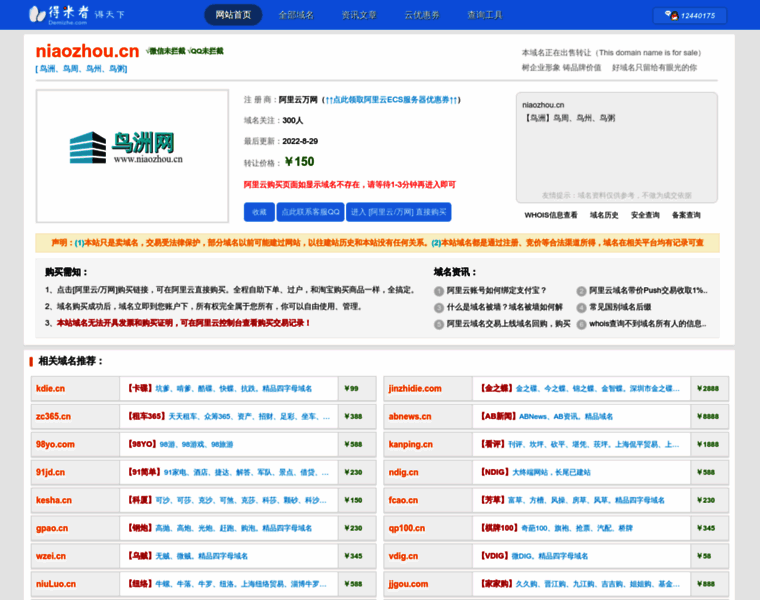This screenshot has height=600, width=760.
Task: Open article 什么是域名被墙
Action: (x=505, y=307)
